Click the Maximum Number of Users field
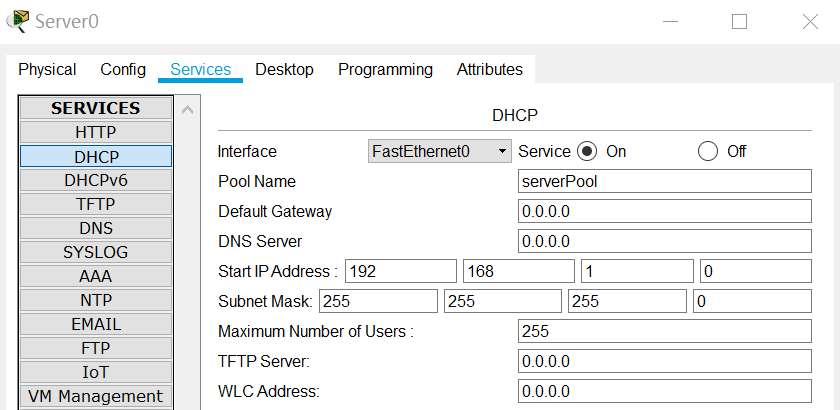 click(665, 332)
